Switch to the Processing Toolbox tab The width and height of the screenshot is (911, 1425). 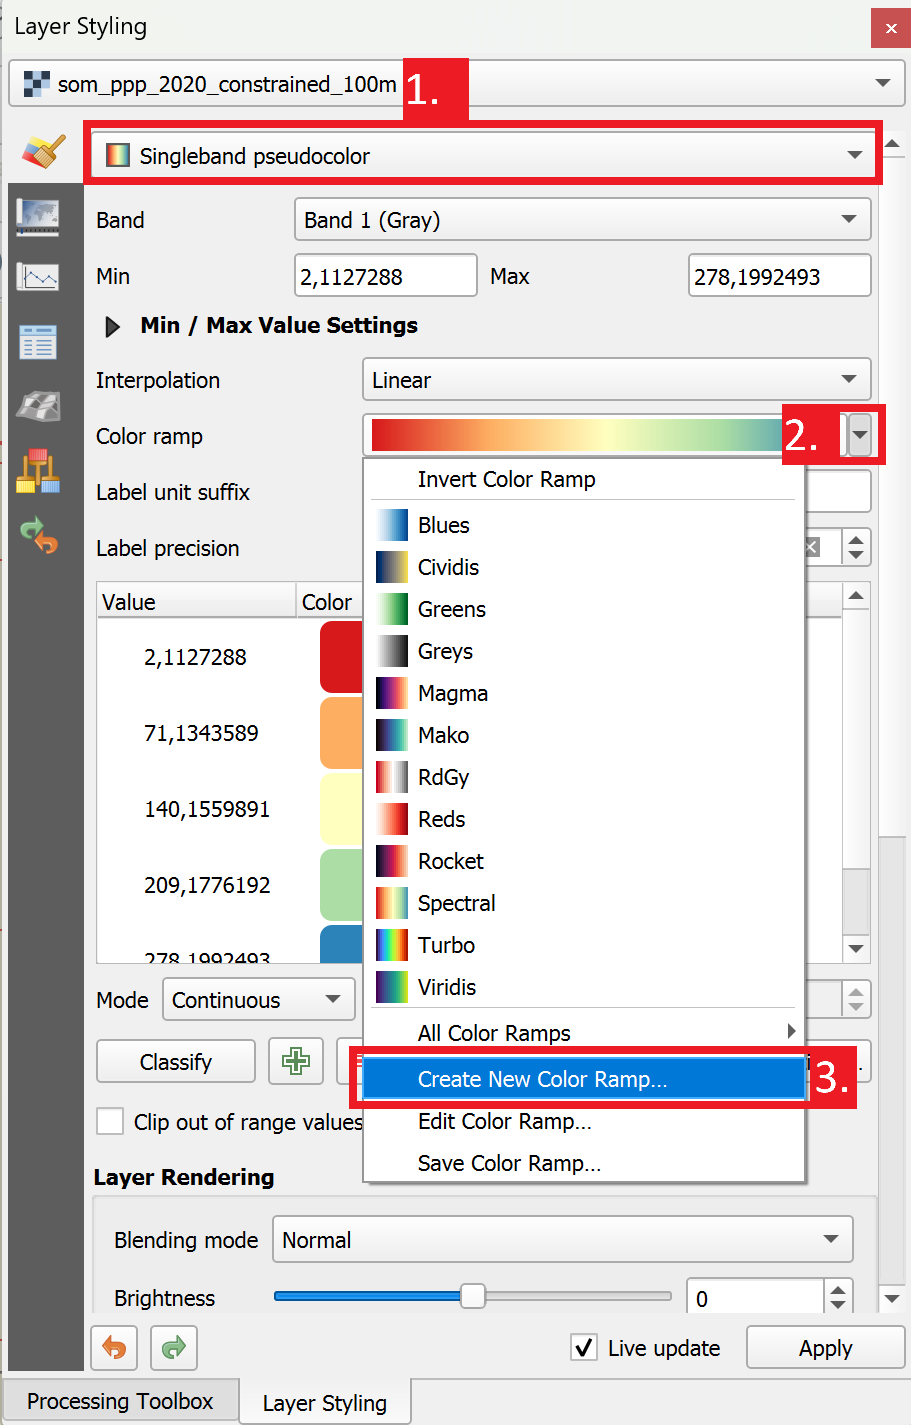[x=120, y=1401]
